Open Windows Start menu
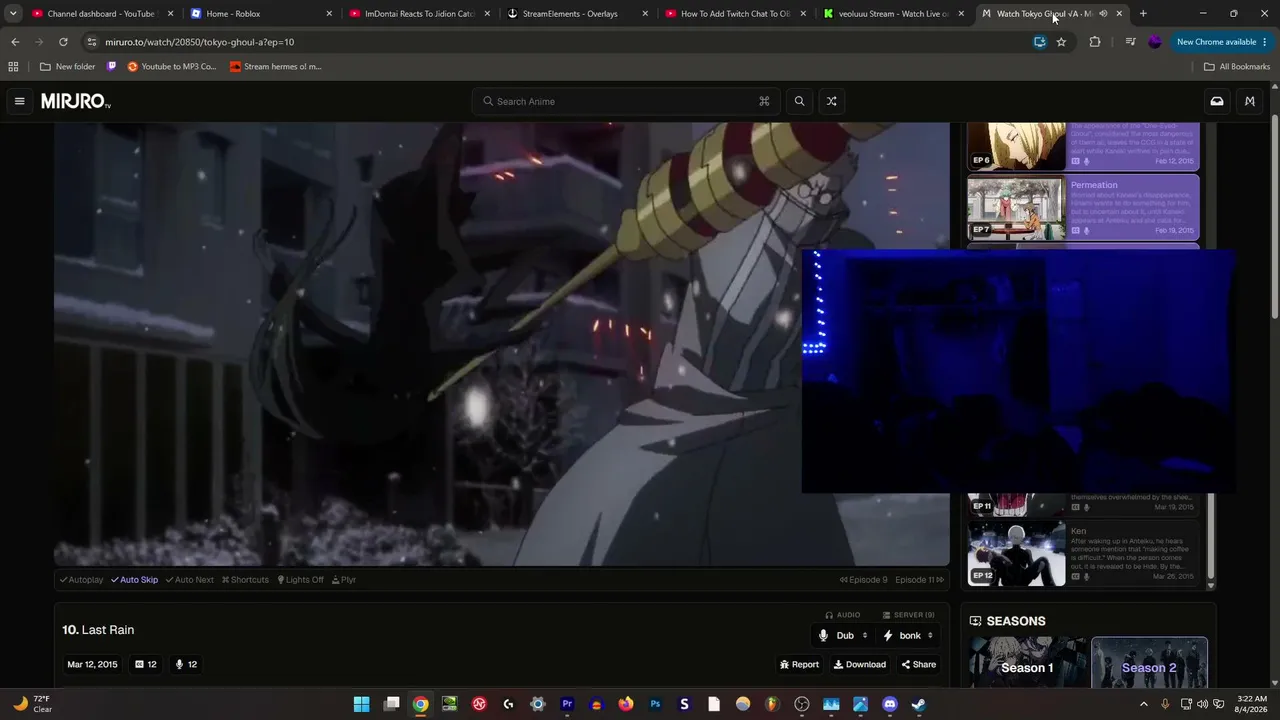Image resolution: width=1280 pixels, height=720 pixels. 361,704
